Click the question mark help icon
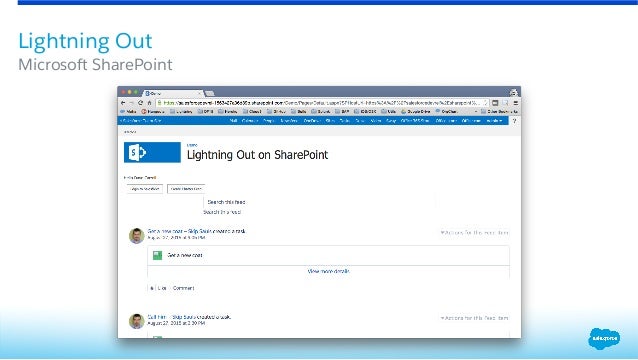Image resolution: width=638 pixels, height=360 pixels. 514,121
